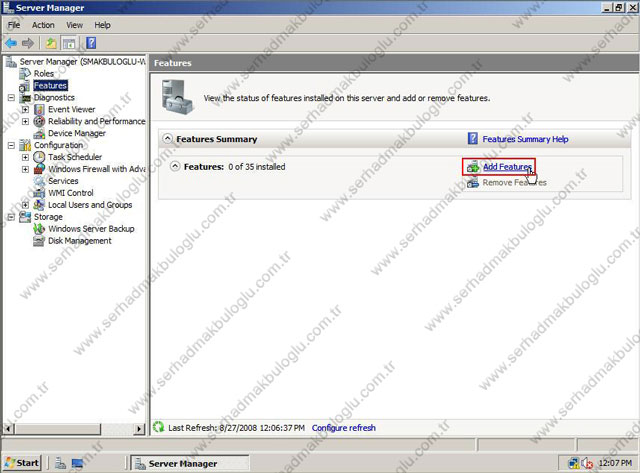Click tree pane scroll right arrow
Viewport: 640px width, 473px height.
[x=140, y=429]
